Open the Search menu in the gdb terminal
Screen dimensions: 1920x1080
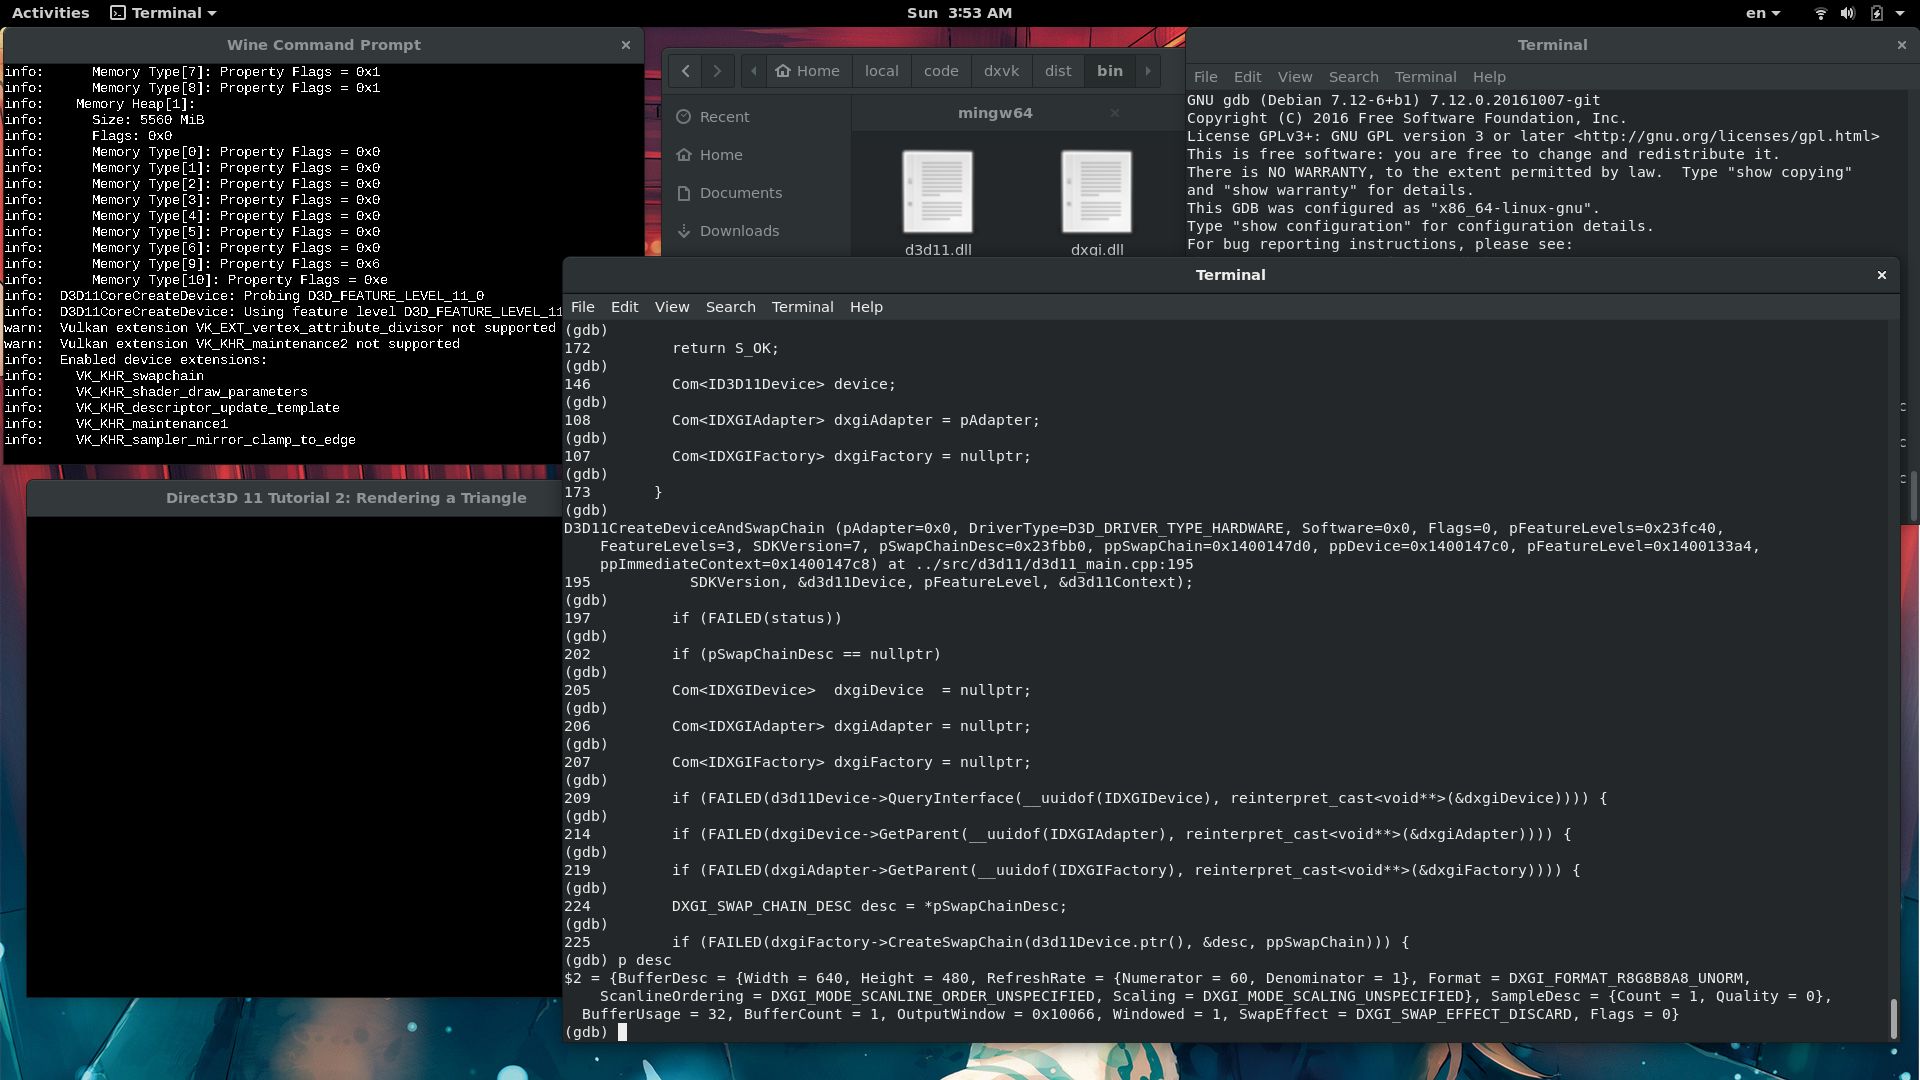click(731, 307)
